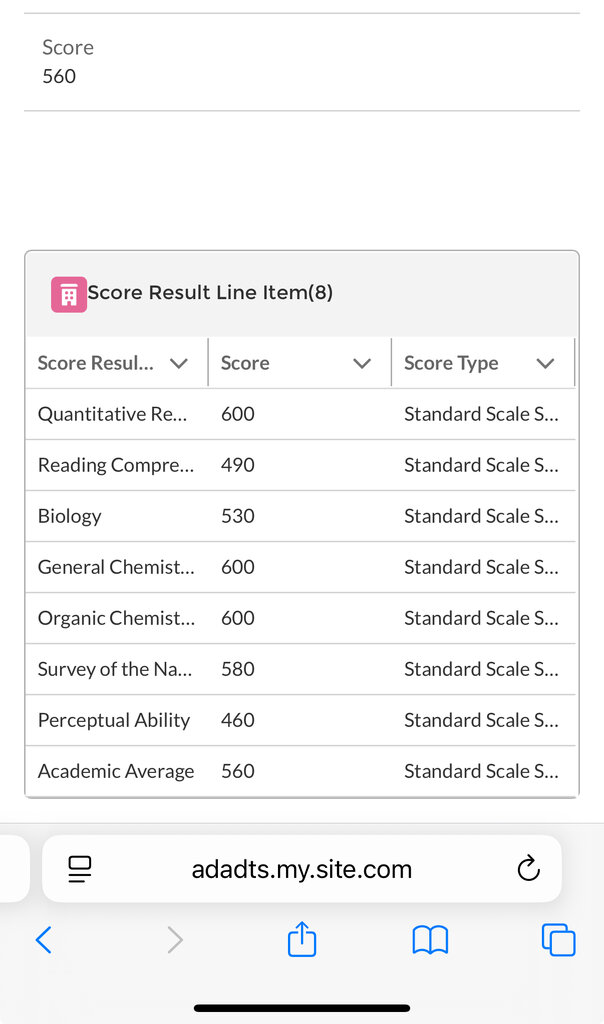Open the Score column header dropdown
This screenshot has height=1024, width=604.
[x=362, y=363]
